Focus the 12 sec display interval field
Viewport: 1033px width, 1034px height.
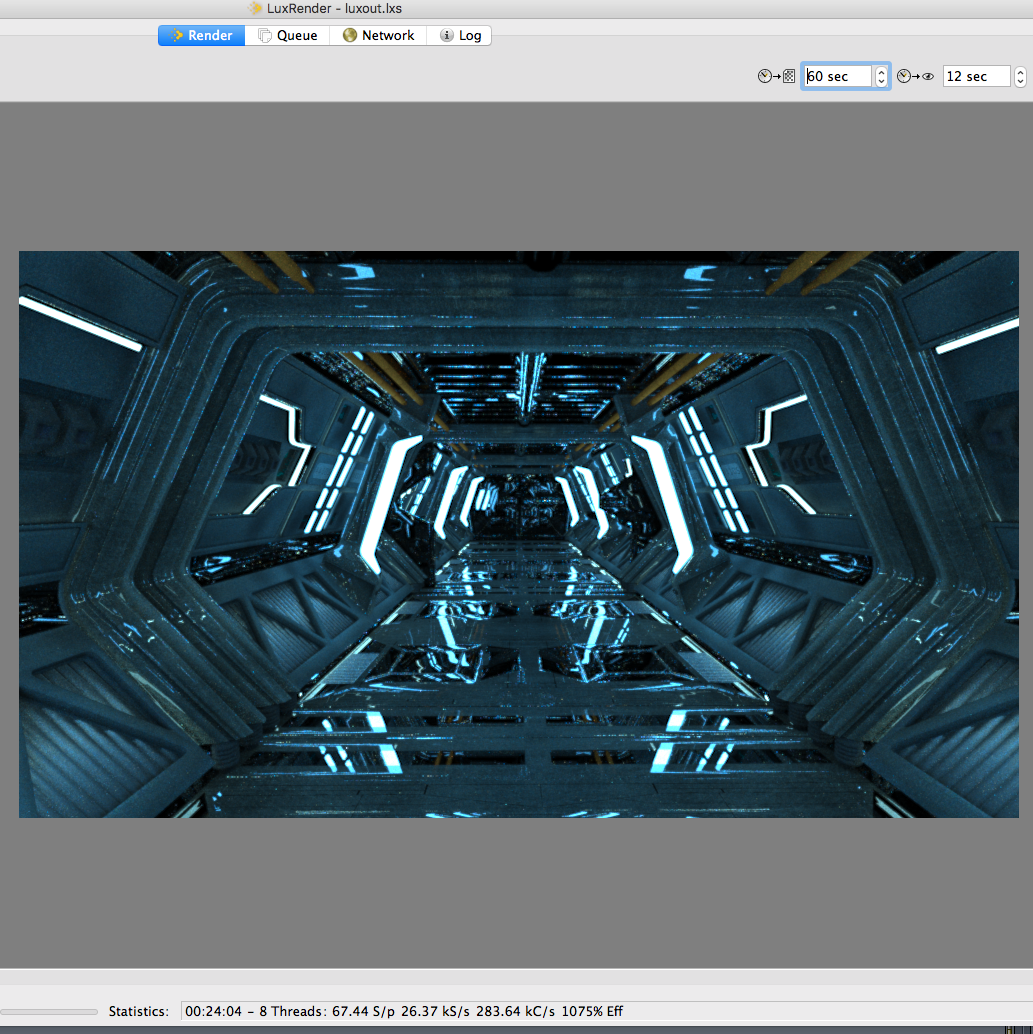pos(975,76)
